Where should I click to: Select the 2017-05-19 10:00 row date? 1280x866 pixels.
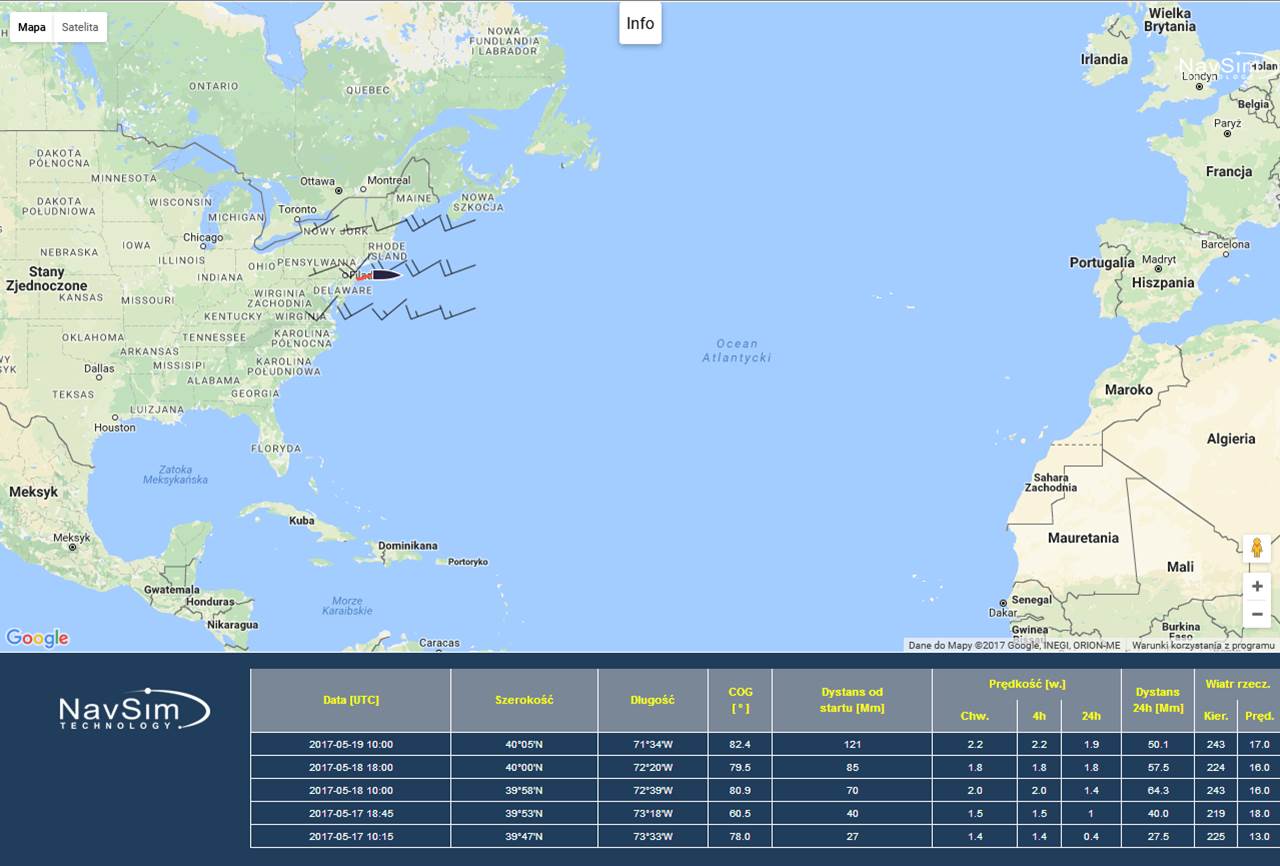pos(351,744)
